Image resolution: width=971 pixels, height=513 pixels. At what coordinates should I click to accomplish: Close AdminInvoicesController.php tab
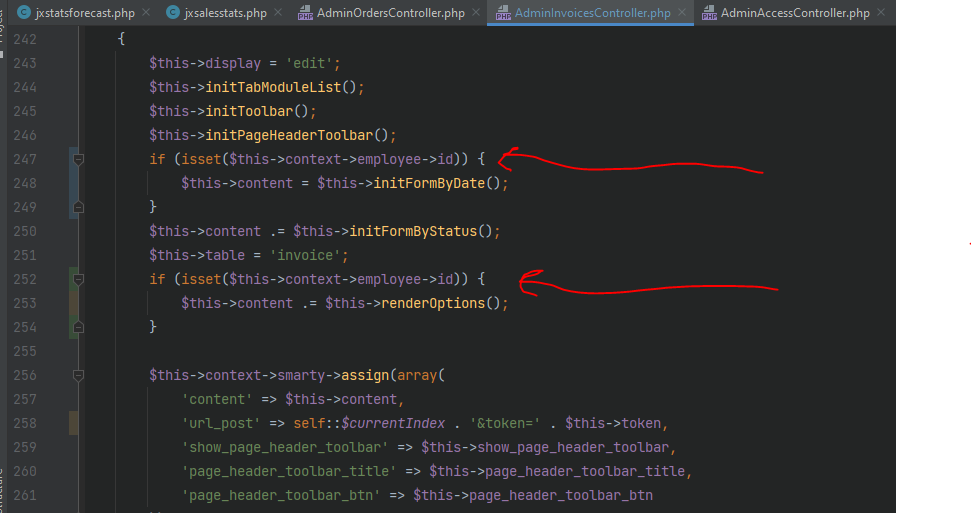coord(682,12)
